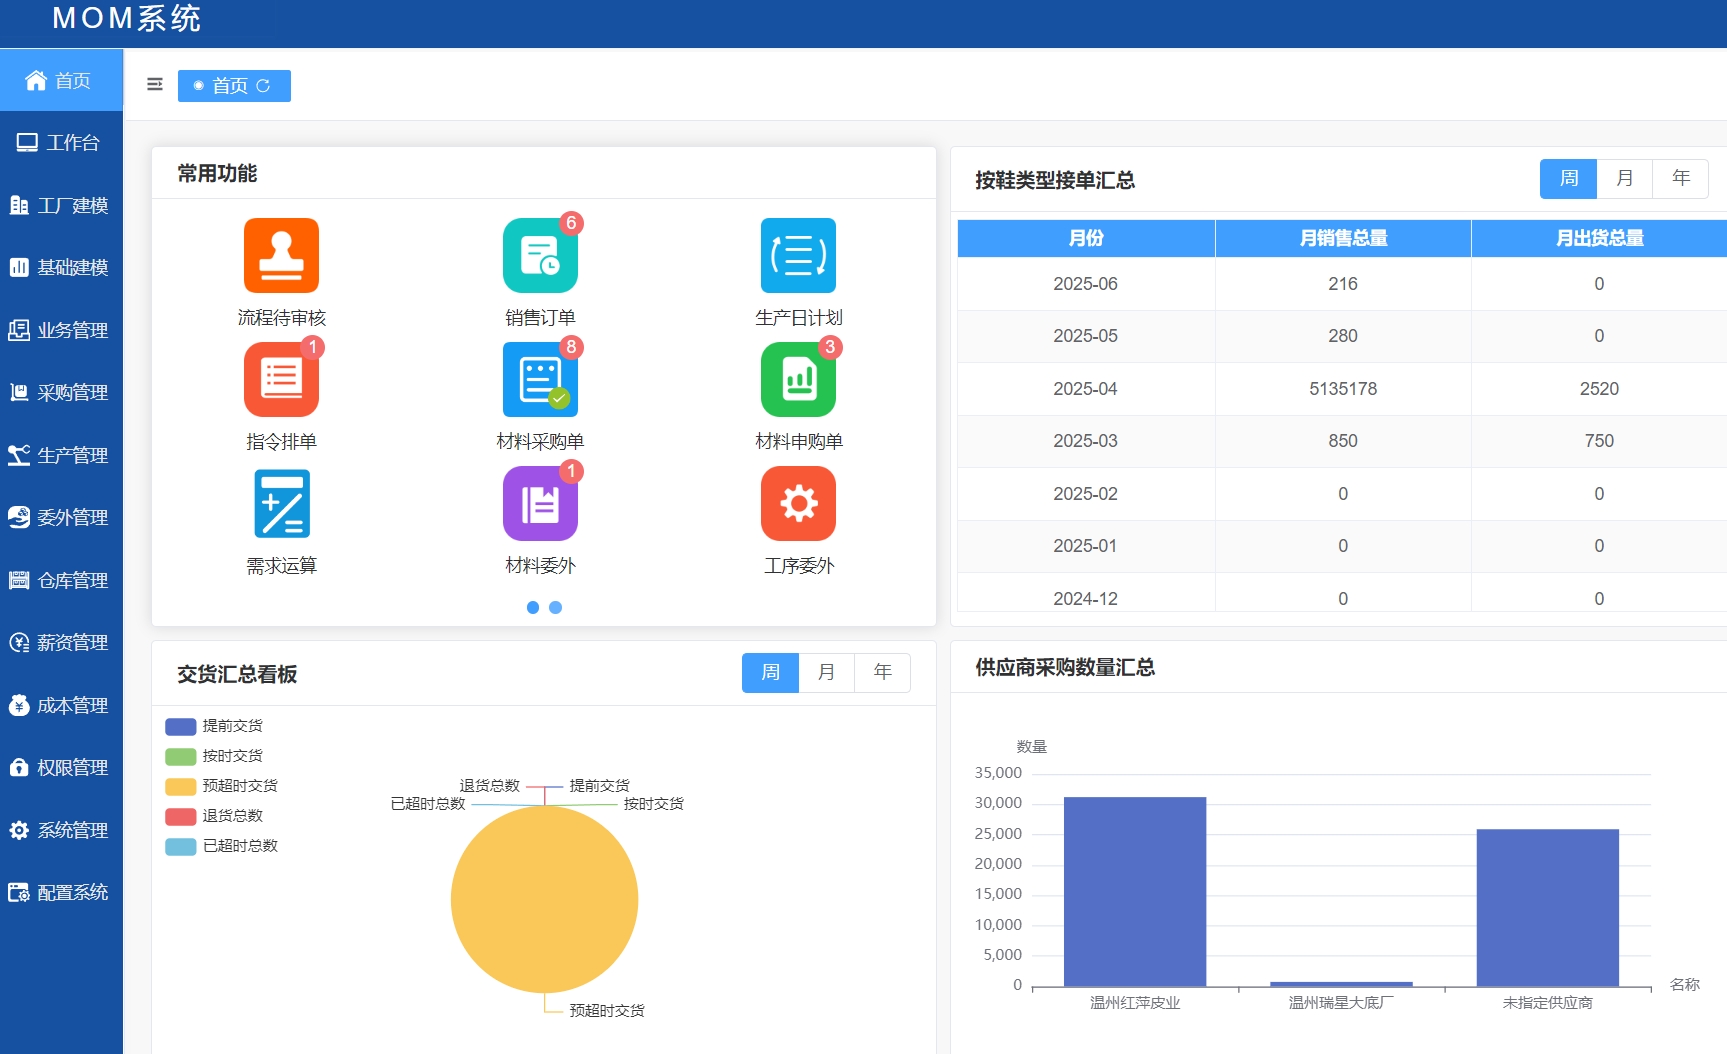The height and width of the screenshot is (1054, 1727).
Task: Go to second carousel page dot
Action: click(x=556, y=607)
